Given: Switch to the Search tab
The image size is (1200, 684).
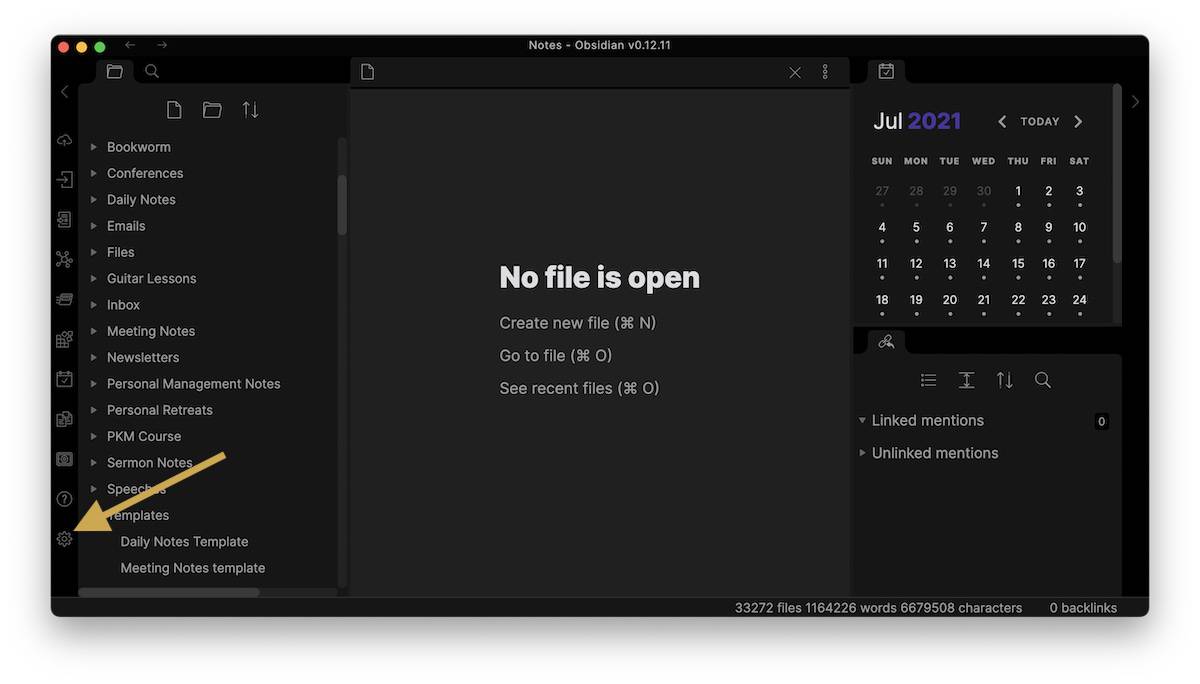Looking at the screenshot, I should click(x=152, y=72).
